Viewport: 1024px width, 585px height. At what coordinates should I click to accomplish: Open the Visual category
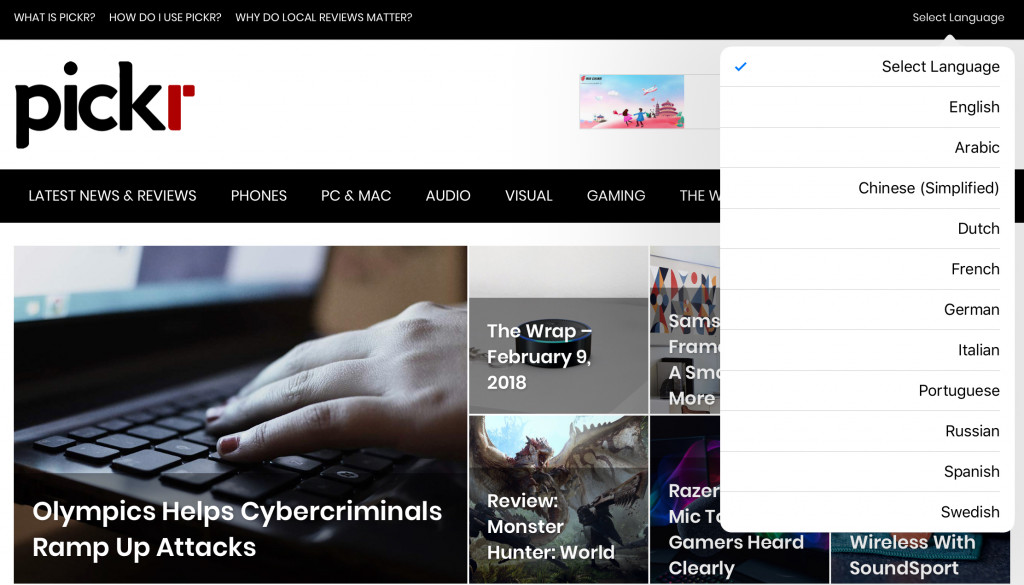528,196
